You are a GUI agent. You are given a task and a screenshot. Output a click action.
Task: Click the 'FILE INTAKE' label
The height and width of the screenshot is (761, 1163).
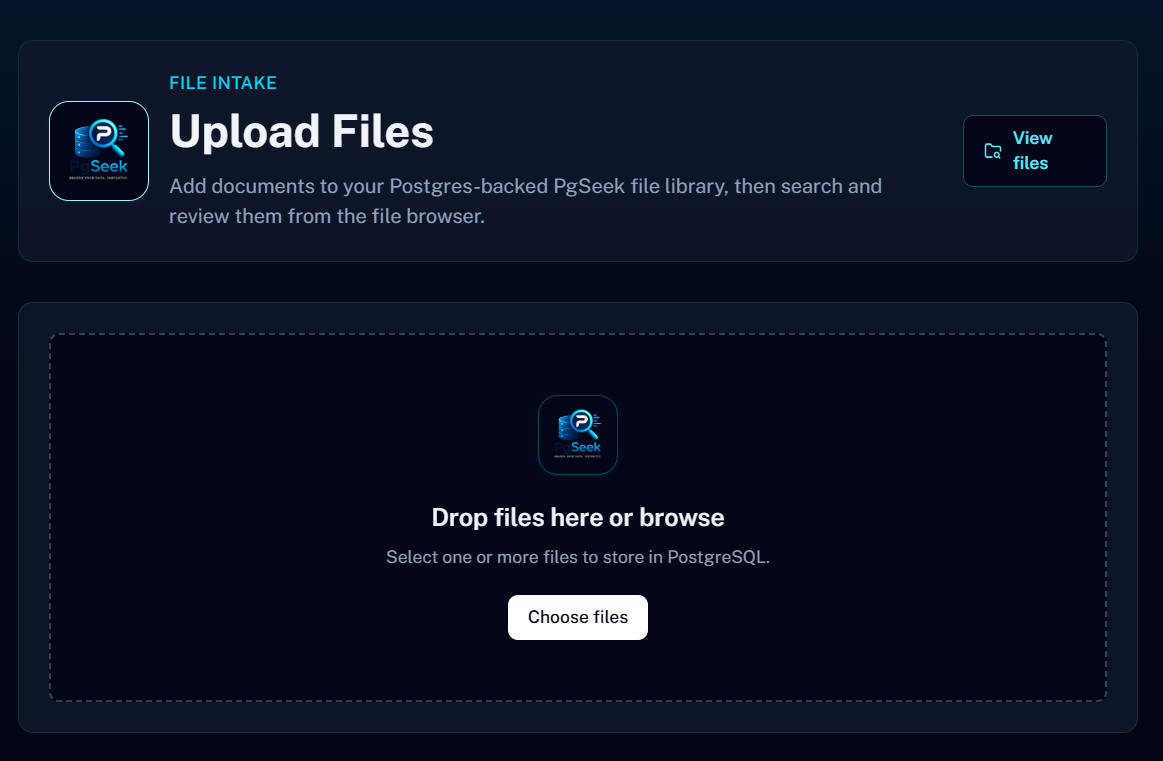point(223,83)
